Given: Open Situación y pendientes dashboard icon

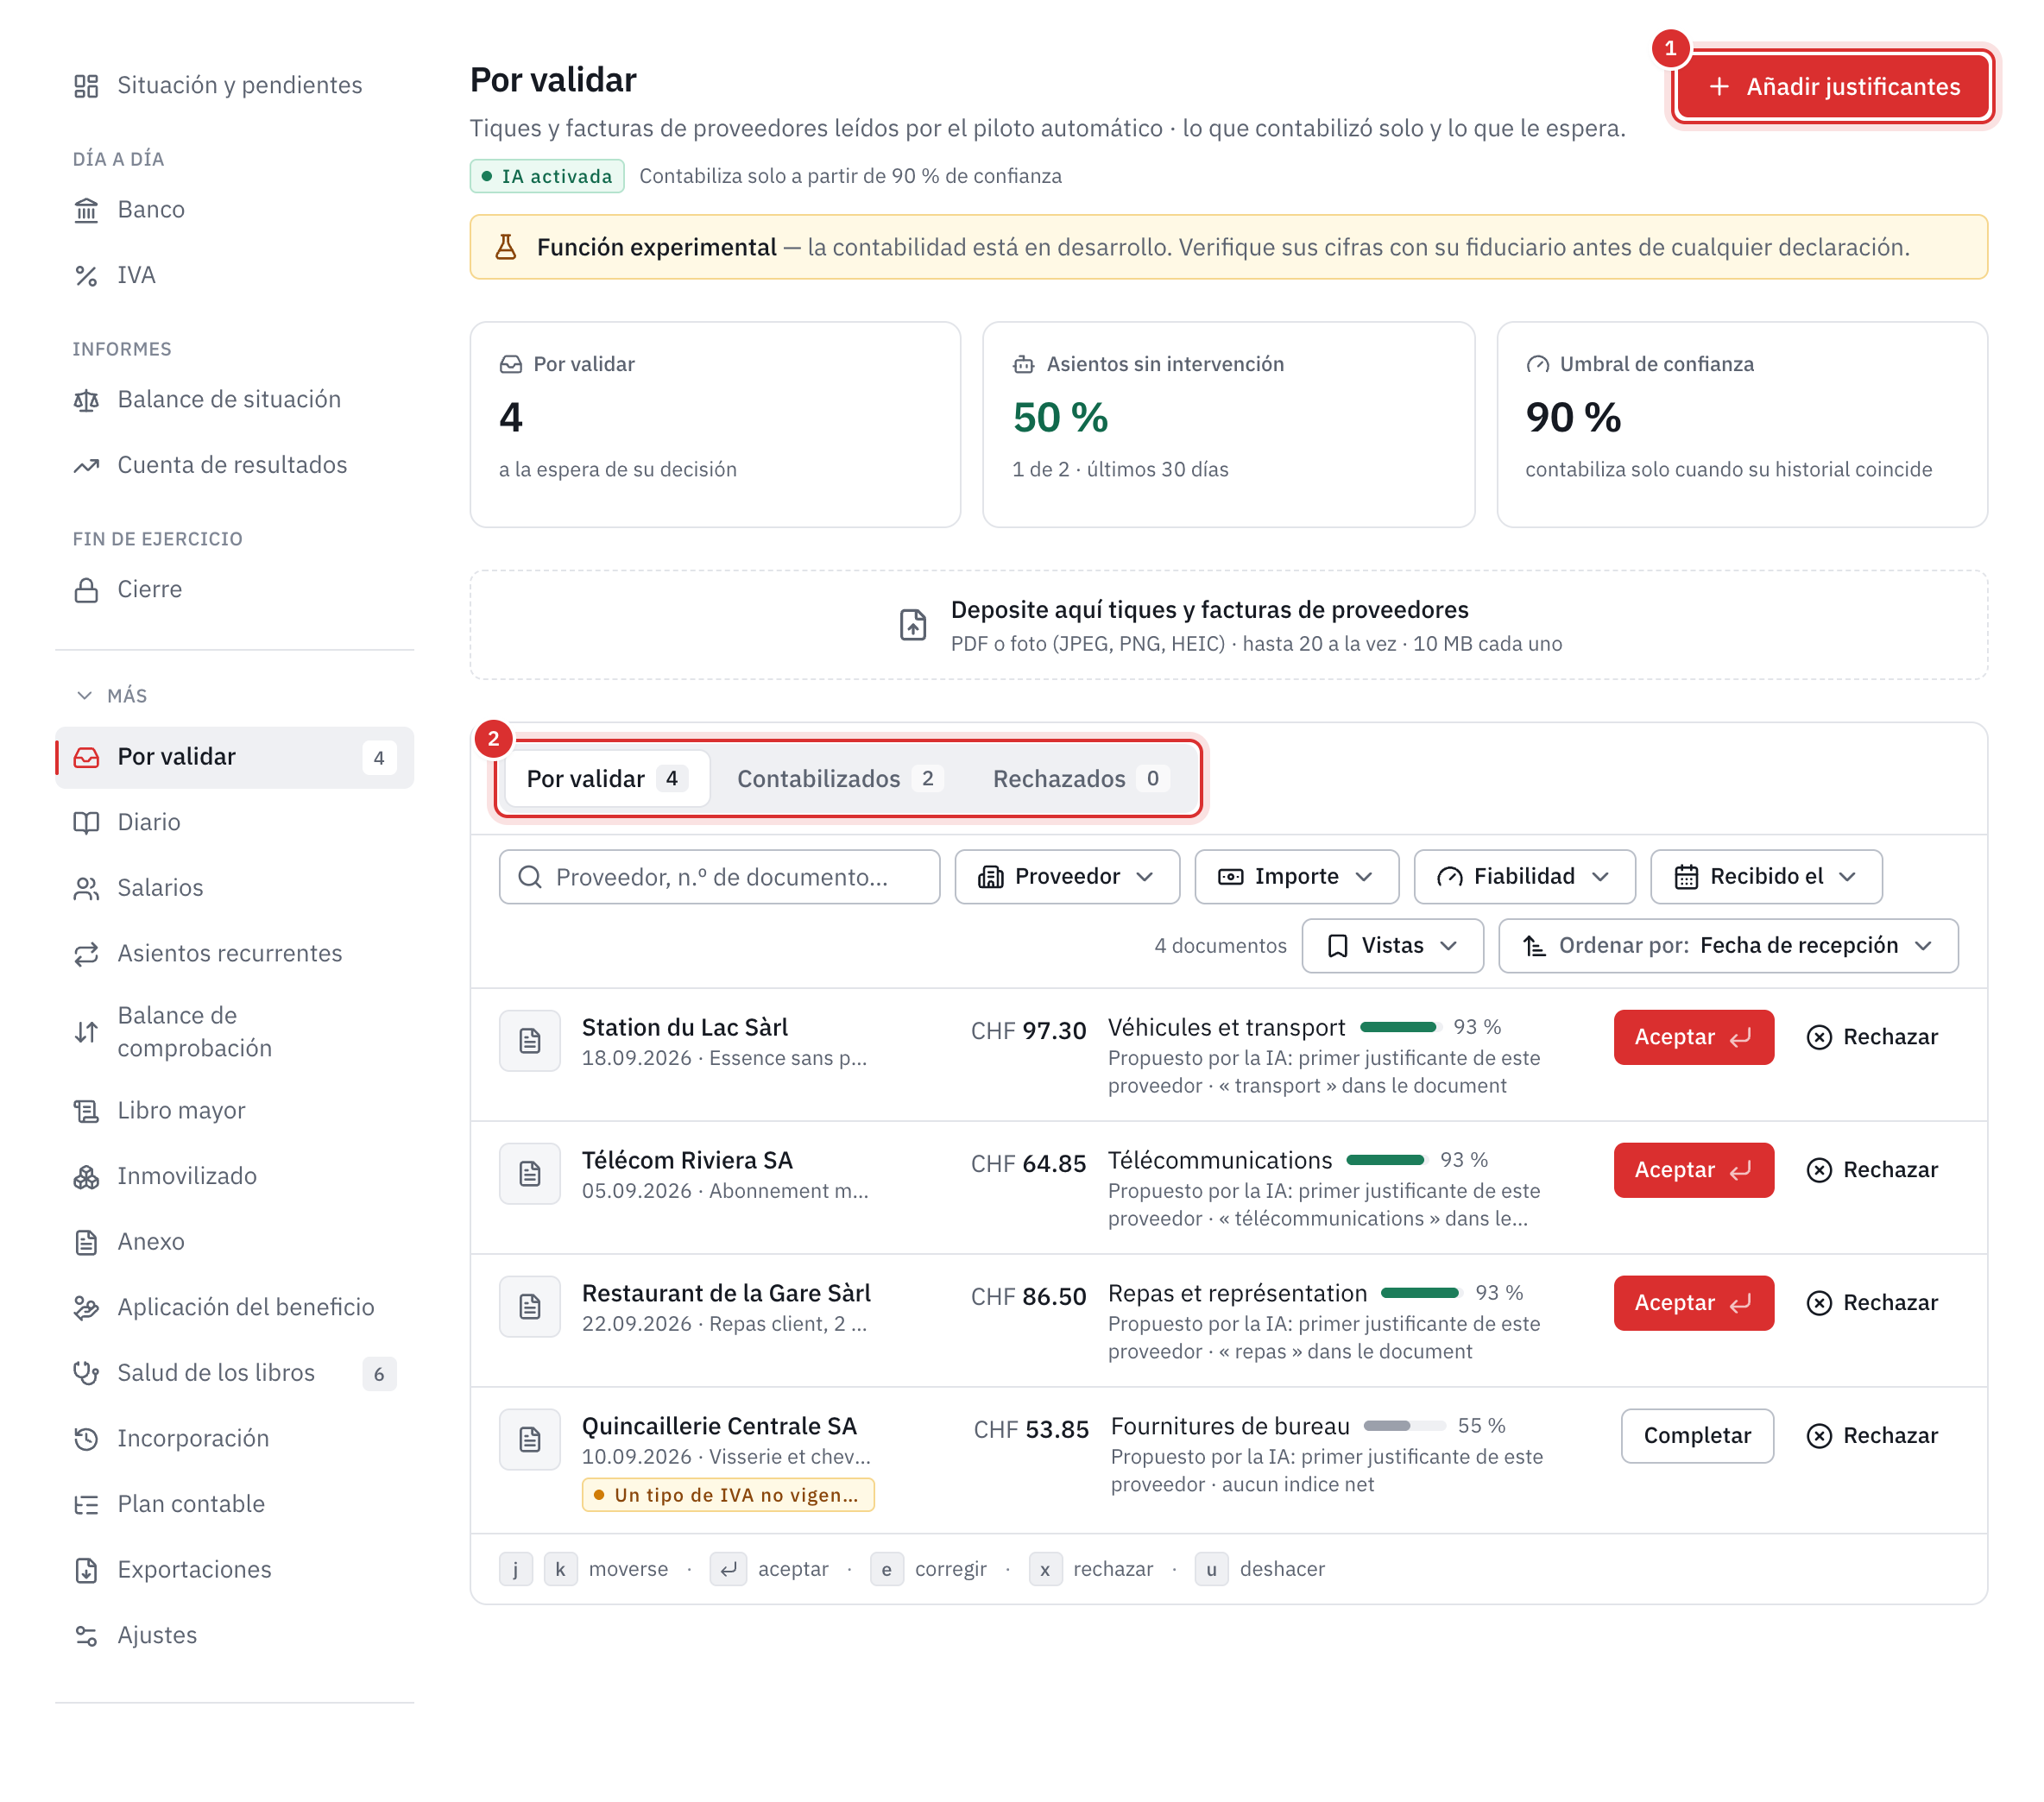Looking at the screenshot, I should coord(86,86).
